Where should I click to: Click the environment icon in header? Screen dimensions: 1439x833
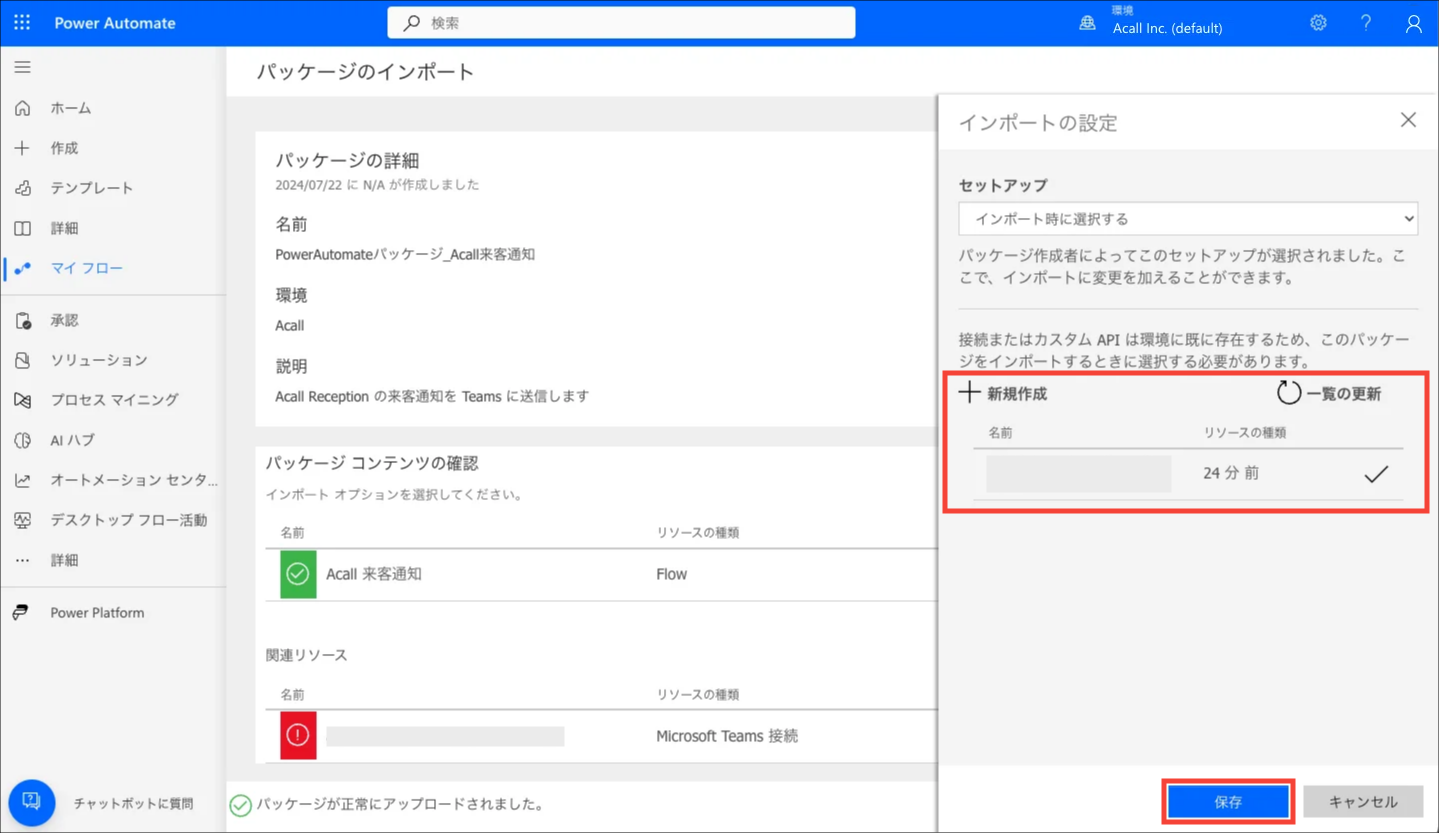1087,22
